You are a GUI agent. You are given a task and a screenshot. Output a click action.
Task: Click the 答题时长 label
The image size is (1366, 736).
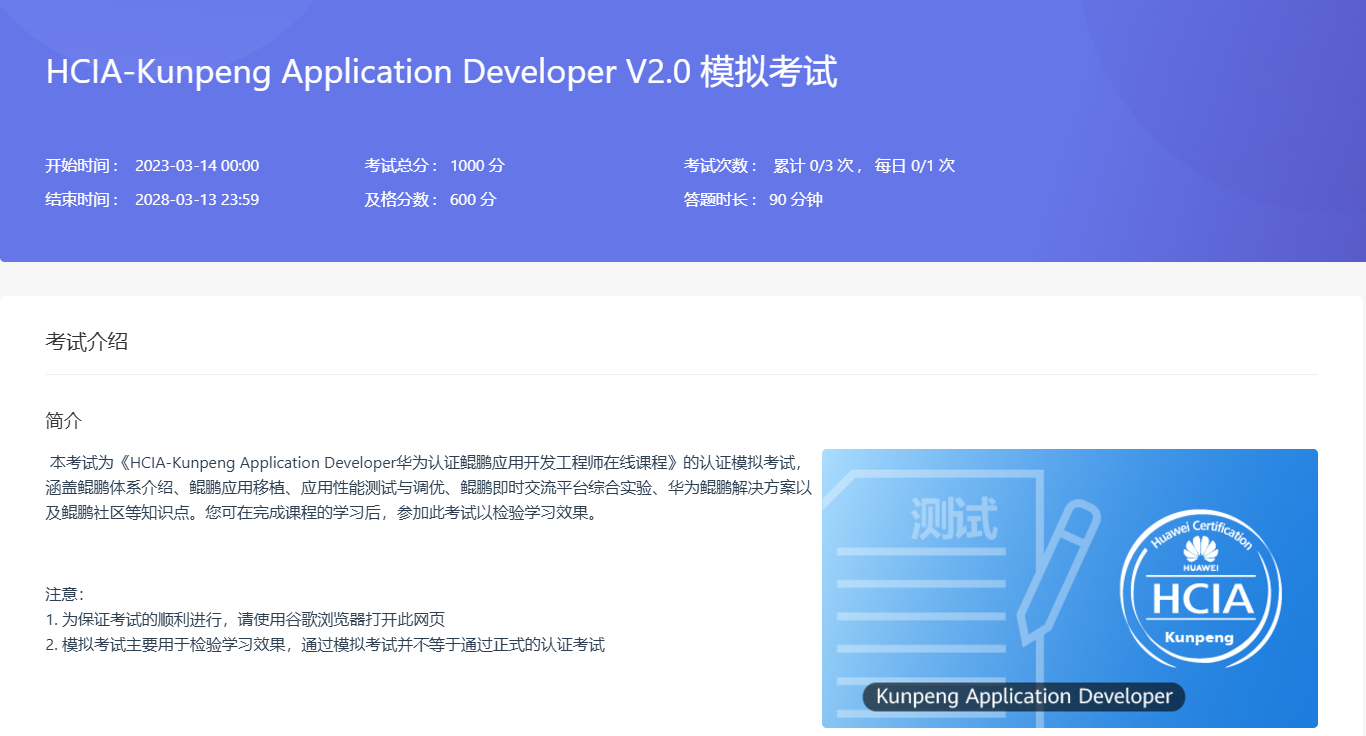point(721,200)
